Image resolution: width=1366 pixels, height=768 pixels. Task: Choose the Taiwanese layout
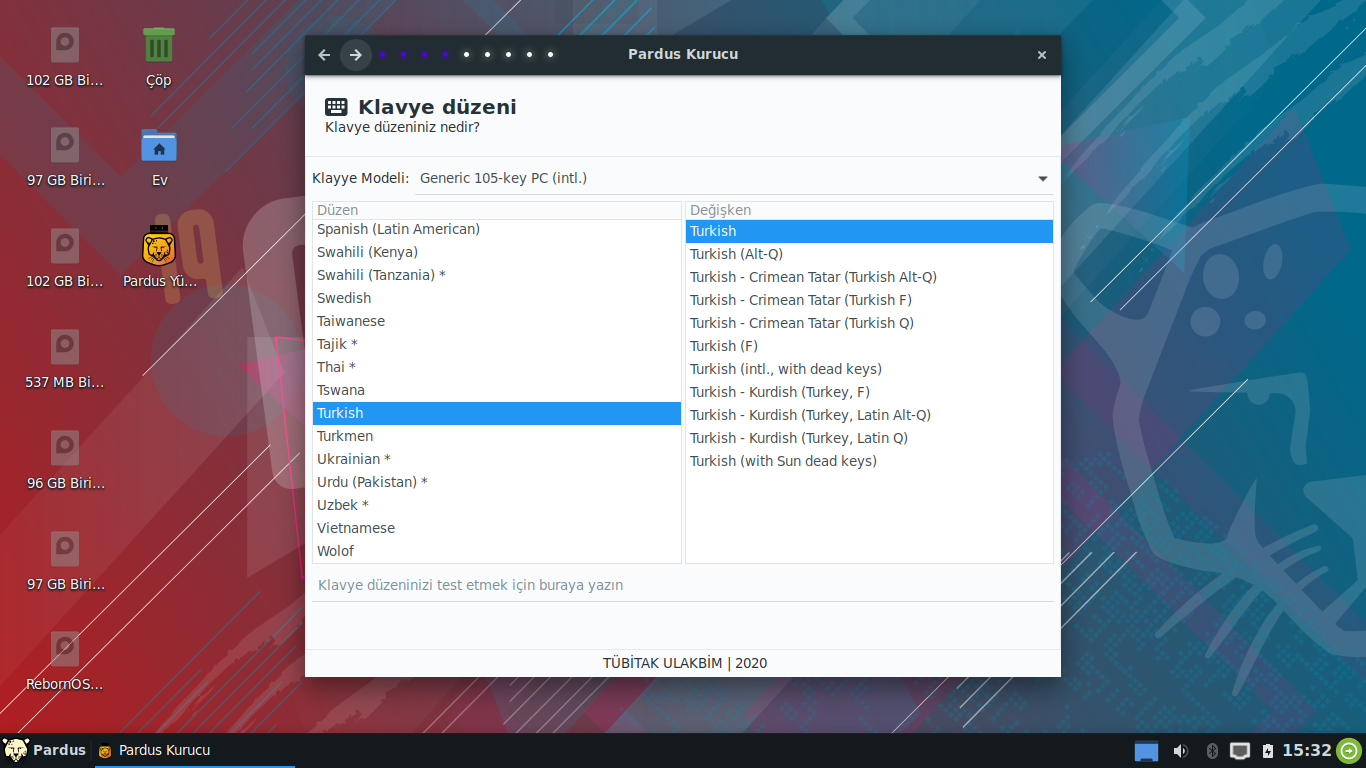497,321
